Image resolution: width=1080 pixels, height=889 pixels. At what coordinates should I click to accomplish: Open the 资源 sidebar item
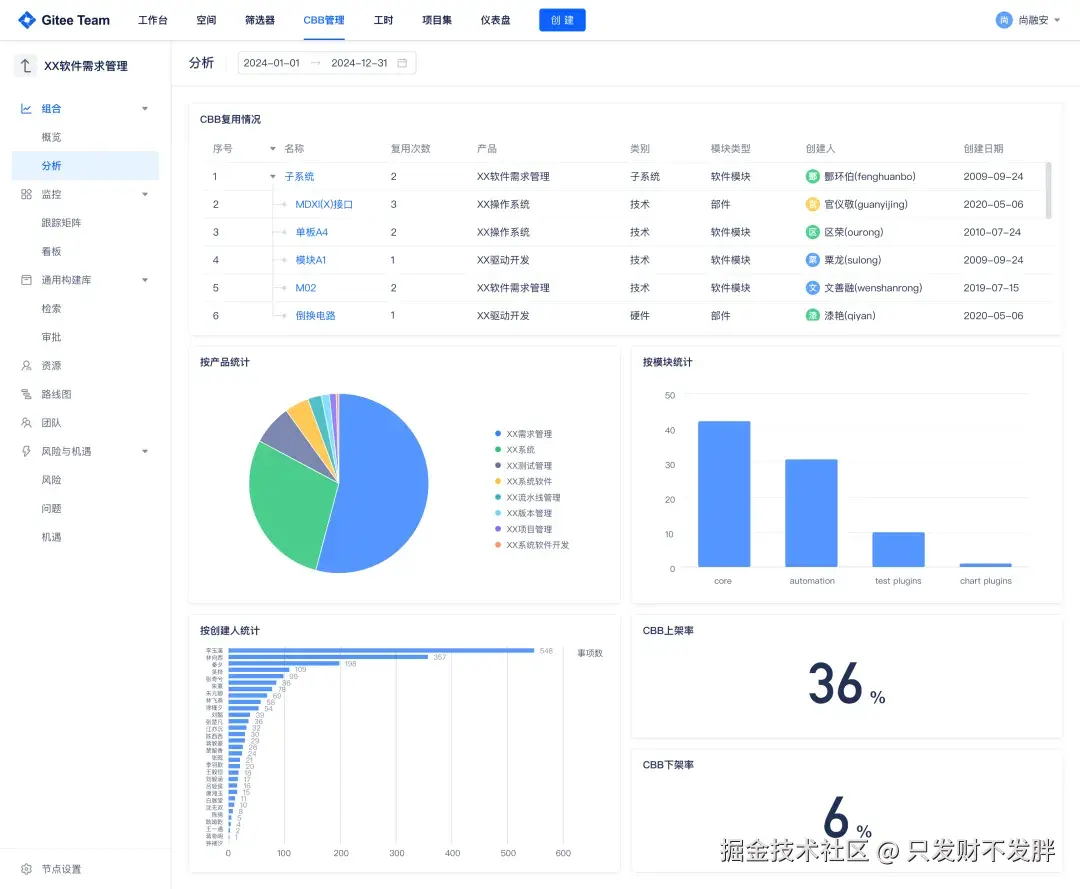[x=51, y=366]
